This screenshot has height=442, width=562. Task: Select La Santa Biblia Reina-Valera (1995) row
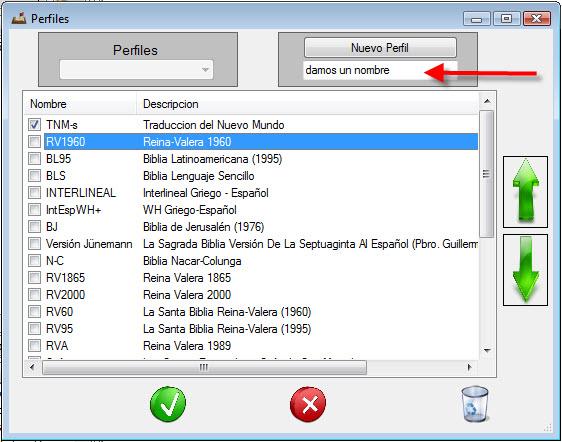251,329
